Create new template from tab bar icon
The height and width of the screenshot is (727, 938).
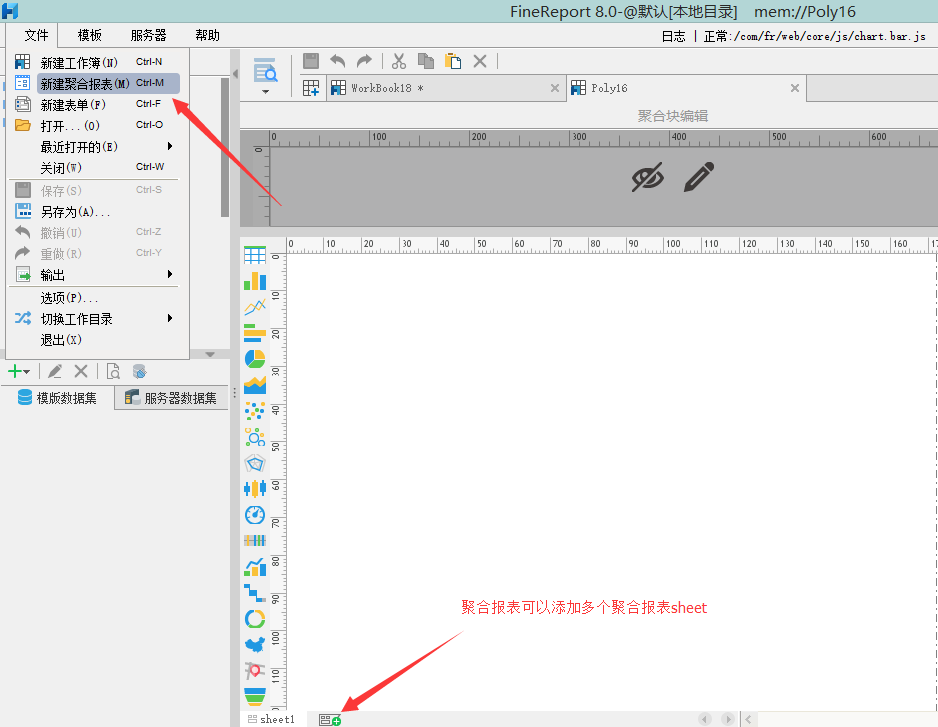tap(311, 89)
